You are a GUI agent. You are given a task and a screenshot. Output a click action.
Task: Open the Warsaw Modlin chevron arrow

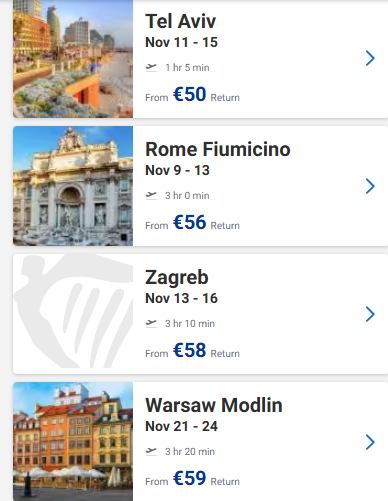(370, 442)
